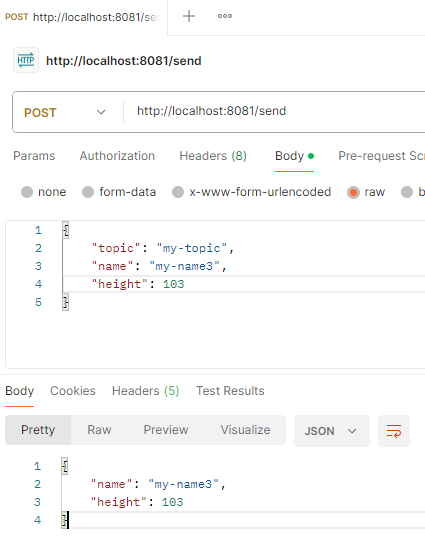
Task: Open the response Body tab
Action: 19,391
